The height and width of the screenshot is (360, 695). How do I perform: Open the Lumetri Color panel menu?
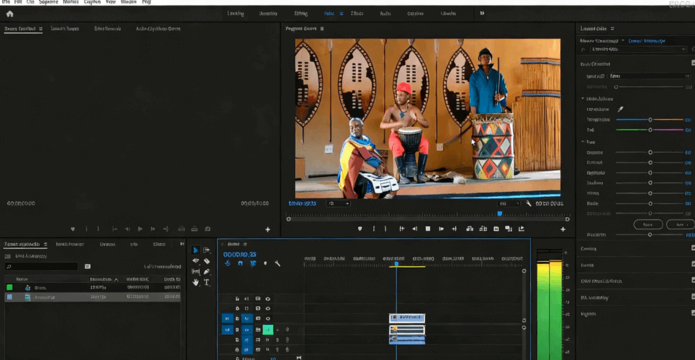point(613,29)
